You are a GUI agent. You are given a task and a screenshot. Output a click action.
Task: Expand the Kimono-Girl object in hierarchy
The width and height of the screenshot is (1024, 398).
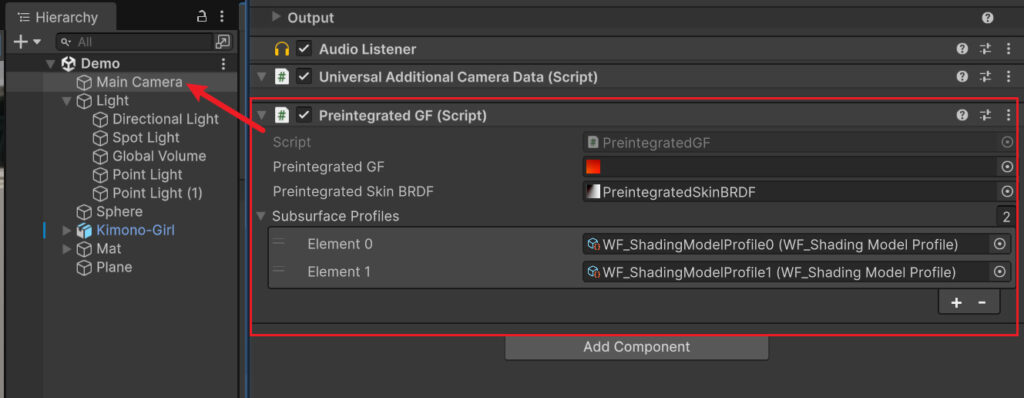click(x=66, y=231)
